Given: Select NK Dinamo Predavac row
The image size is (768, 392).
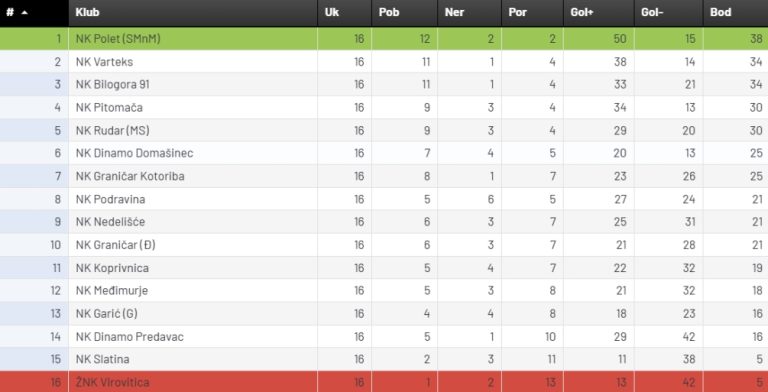Looking at the screenshot, I should click(x=384, y=337).
